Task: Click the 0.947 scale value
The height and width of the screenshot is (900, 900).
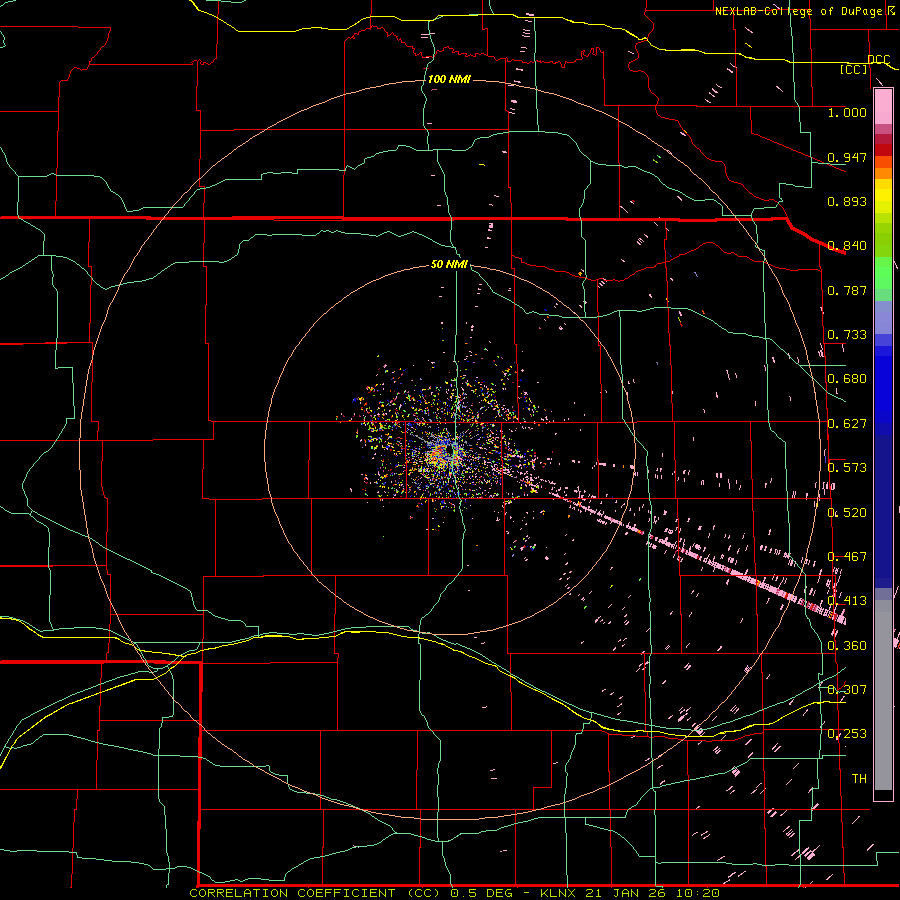Action: (x=847, y=157)
